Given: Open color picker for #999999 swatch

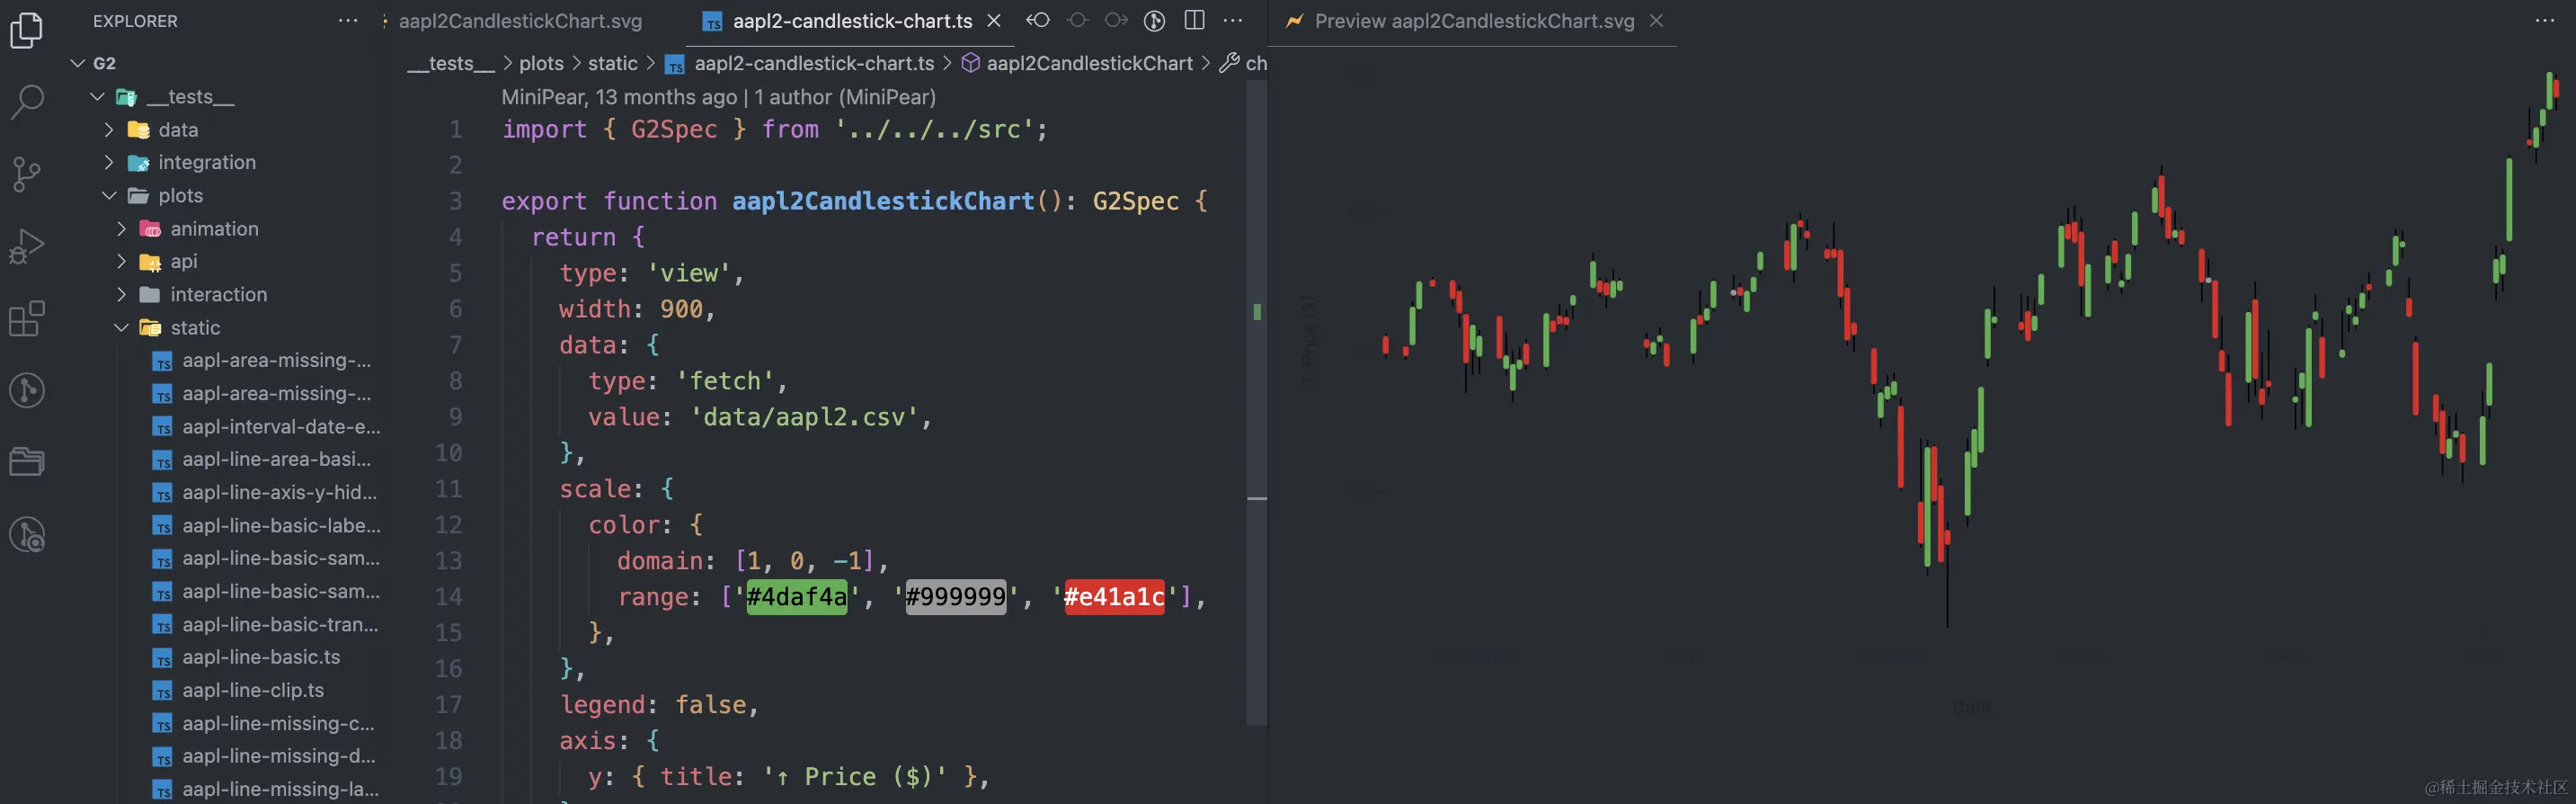Looking at the screenshot, I should point(955,597).
